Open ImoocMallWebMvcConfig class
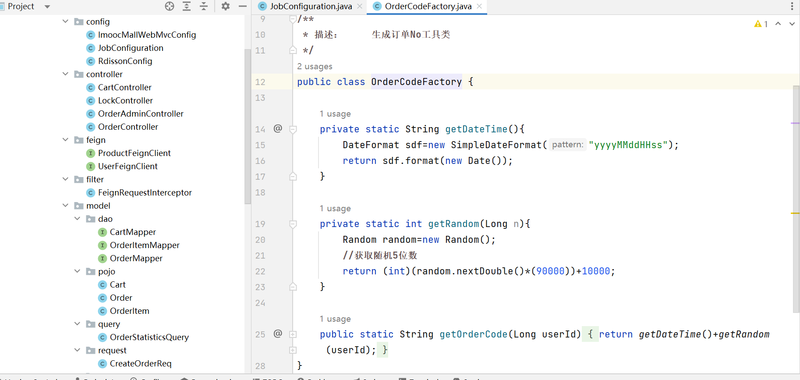This screenshot has height=380, width=800. (147, 35)
